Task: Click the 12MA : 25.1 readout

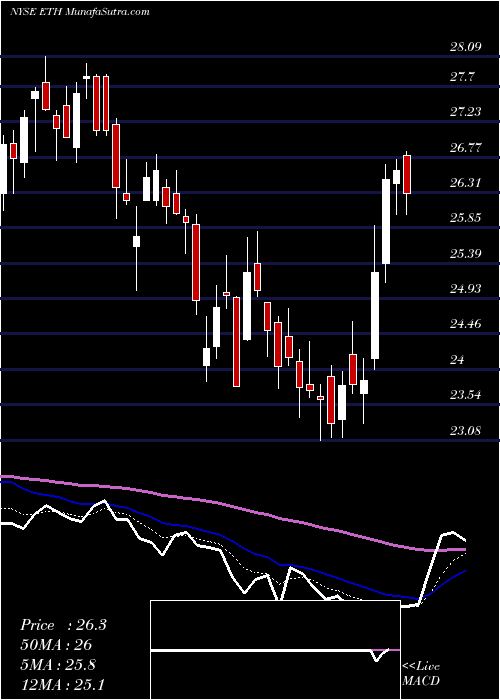Action: click(x=62, y=684)
